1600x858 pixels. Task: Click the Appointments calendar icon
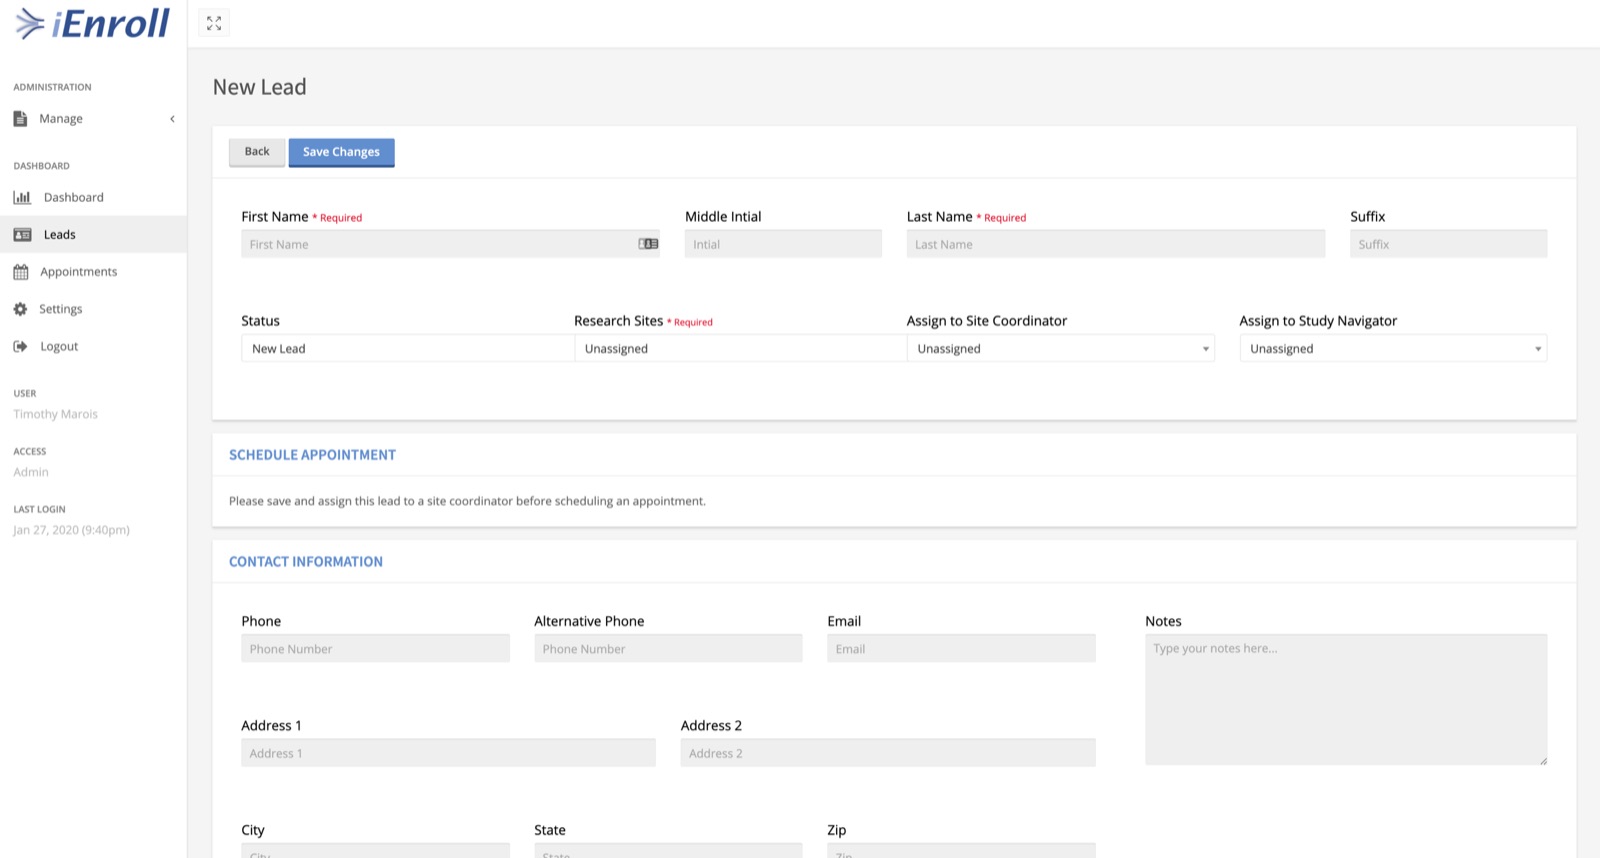click(x=21, y=272)
